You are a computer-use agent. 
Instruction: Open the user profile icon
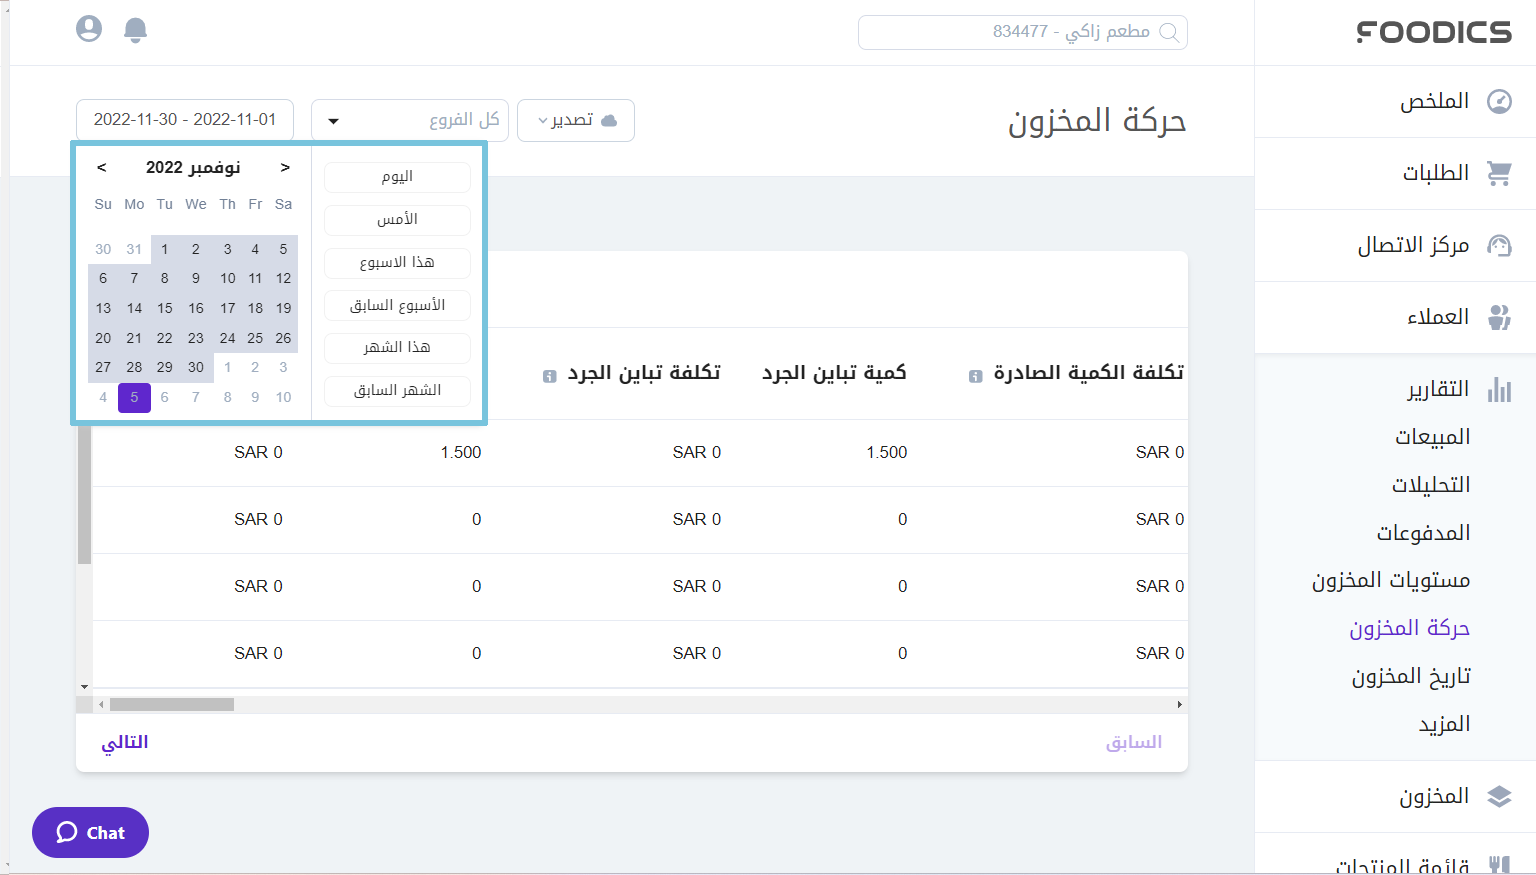(89, 29)
